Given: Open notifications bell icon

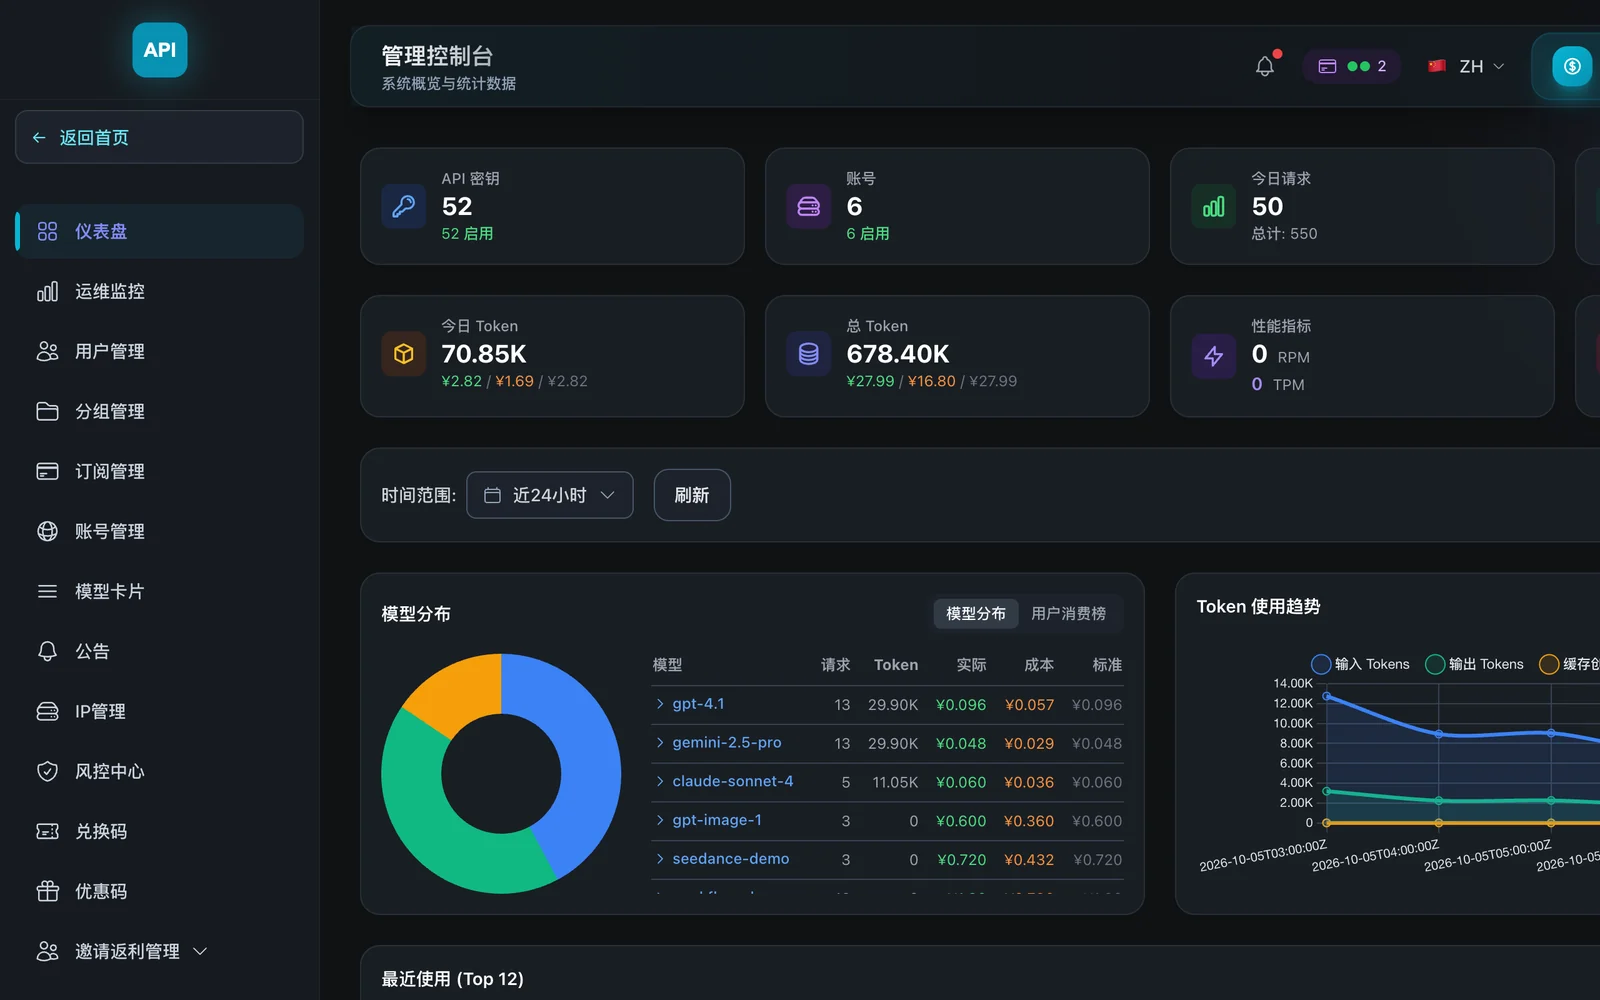Looking at the screenshot, I should click(1265, 66).
